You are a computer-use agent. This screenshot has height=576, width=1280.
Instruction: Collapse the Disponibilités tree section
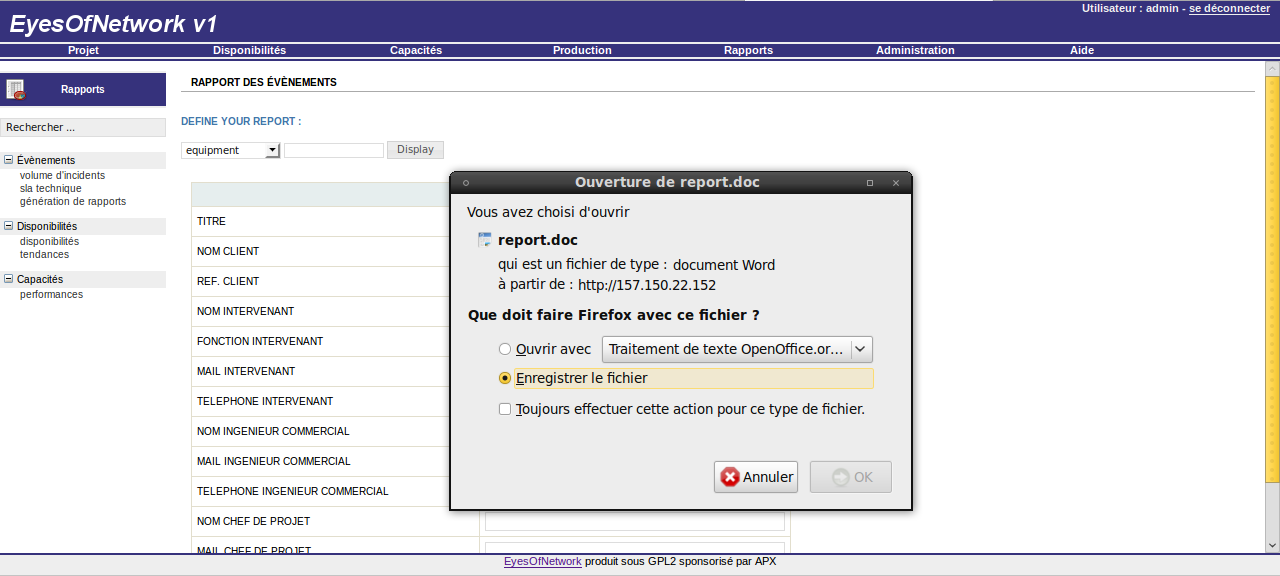tap(9, 226)
